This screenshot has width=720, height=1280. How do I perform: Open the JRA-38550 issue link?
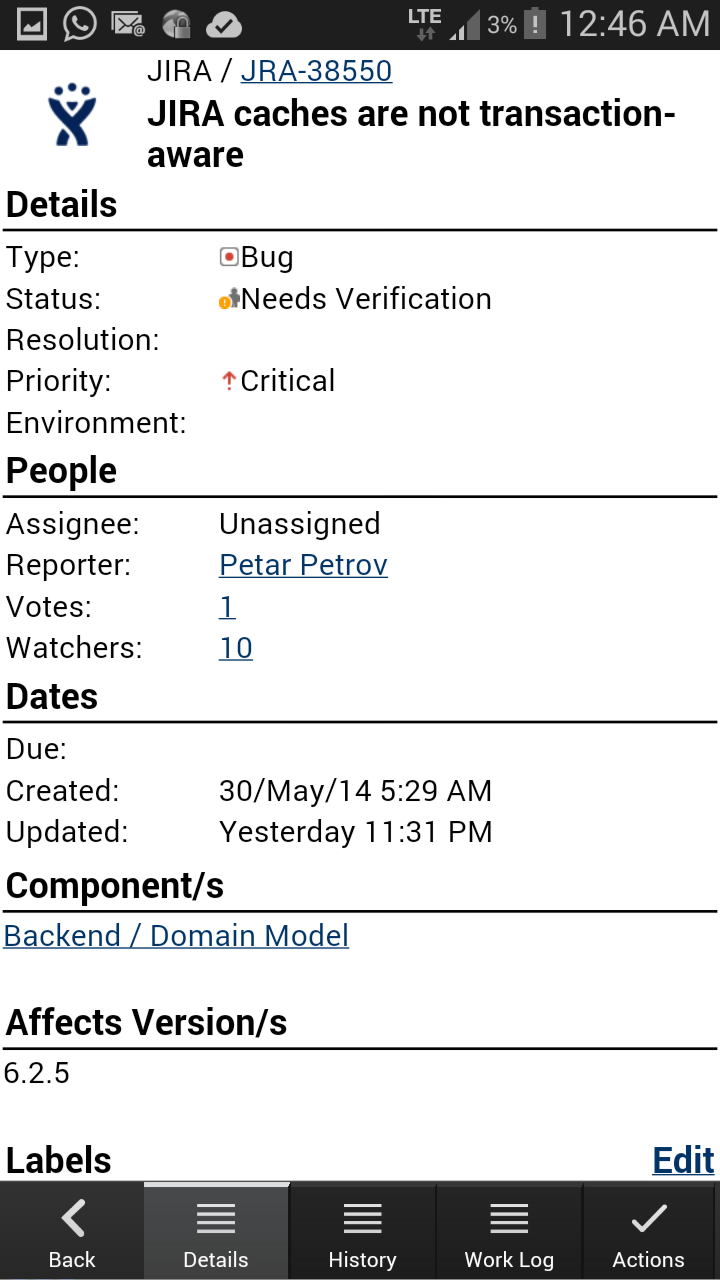point(316,71)
